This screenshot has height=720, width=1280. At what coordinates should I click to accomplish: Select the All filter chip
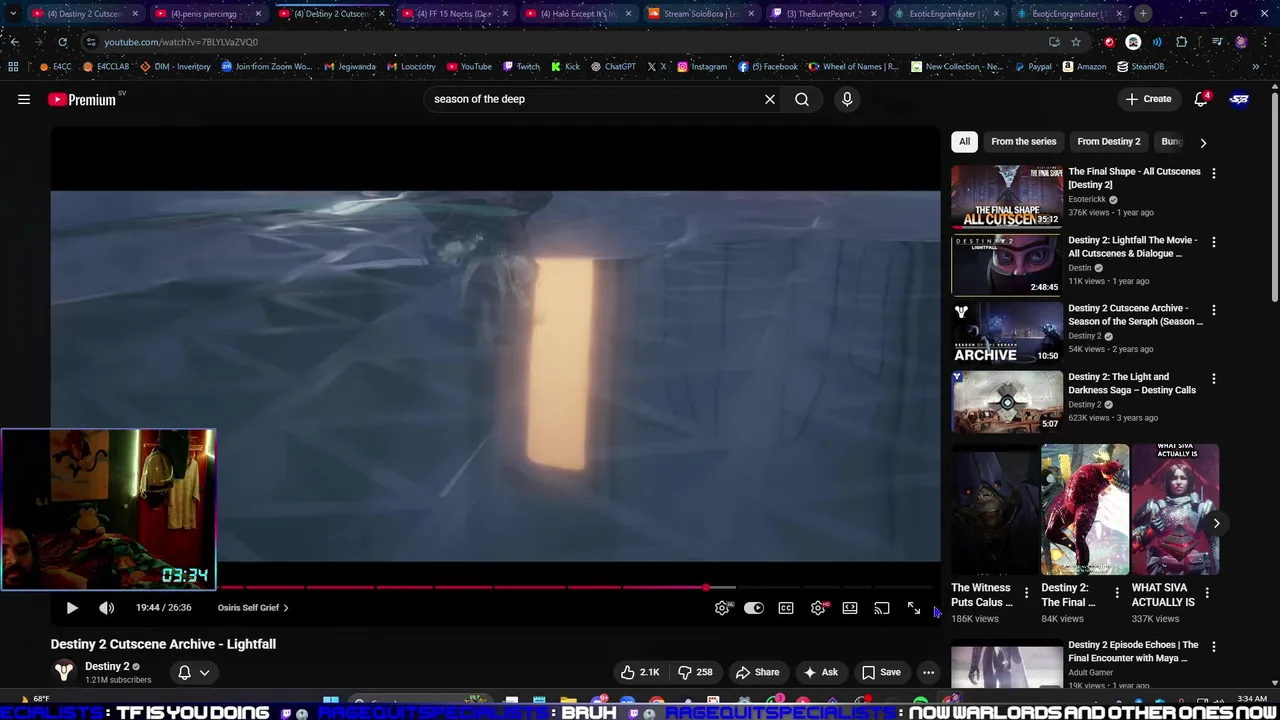[x=964, y=142]
